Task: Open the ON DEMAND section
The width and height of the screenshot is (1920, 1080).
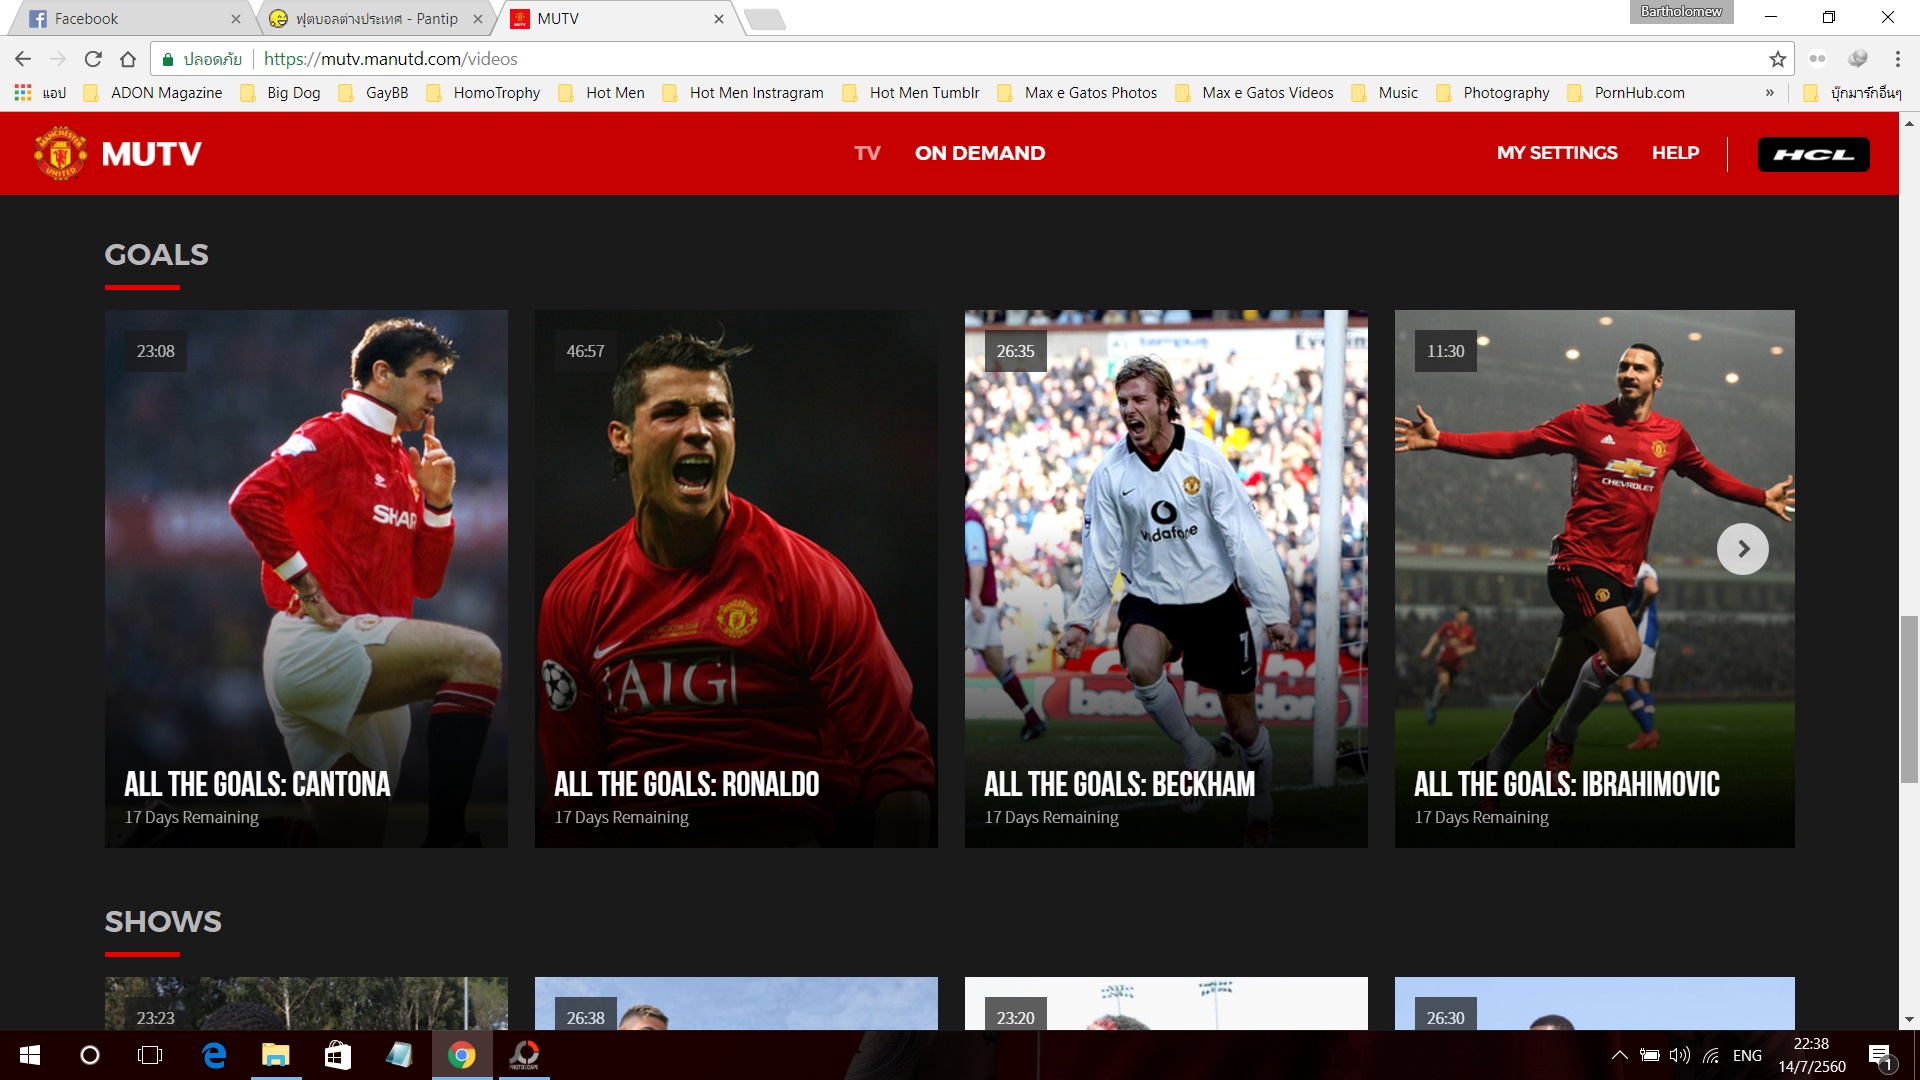Action: point(980,153)
